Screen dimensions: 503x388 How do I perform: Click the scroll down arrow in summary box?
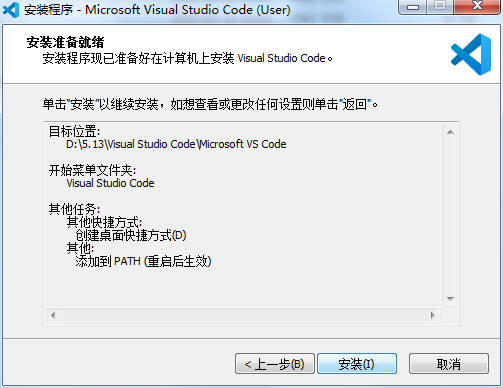450,298
